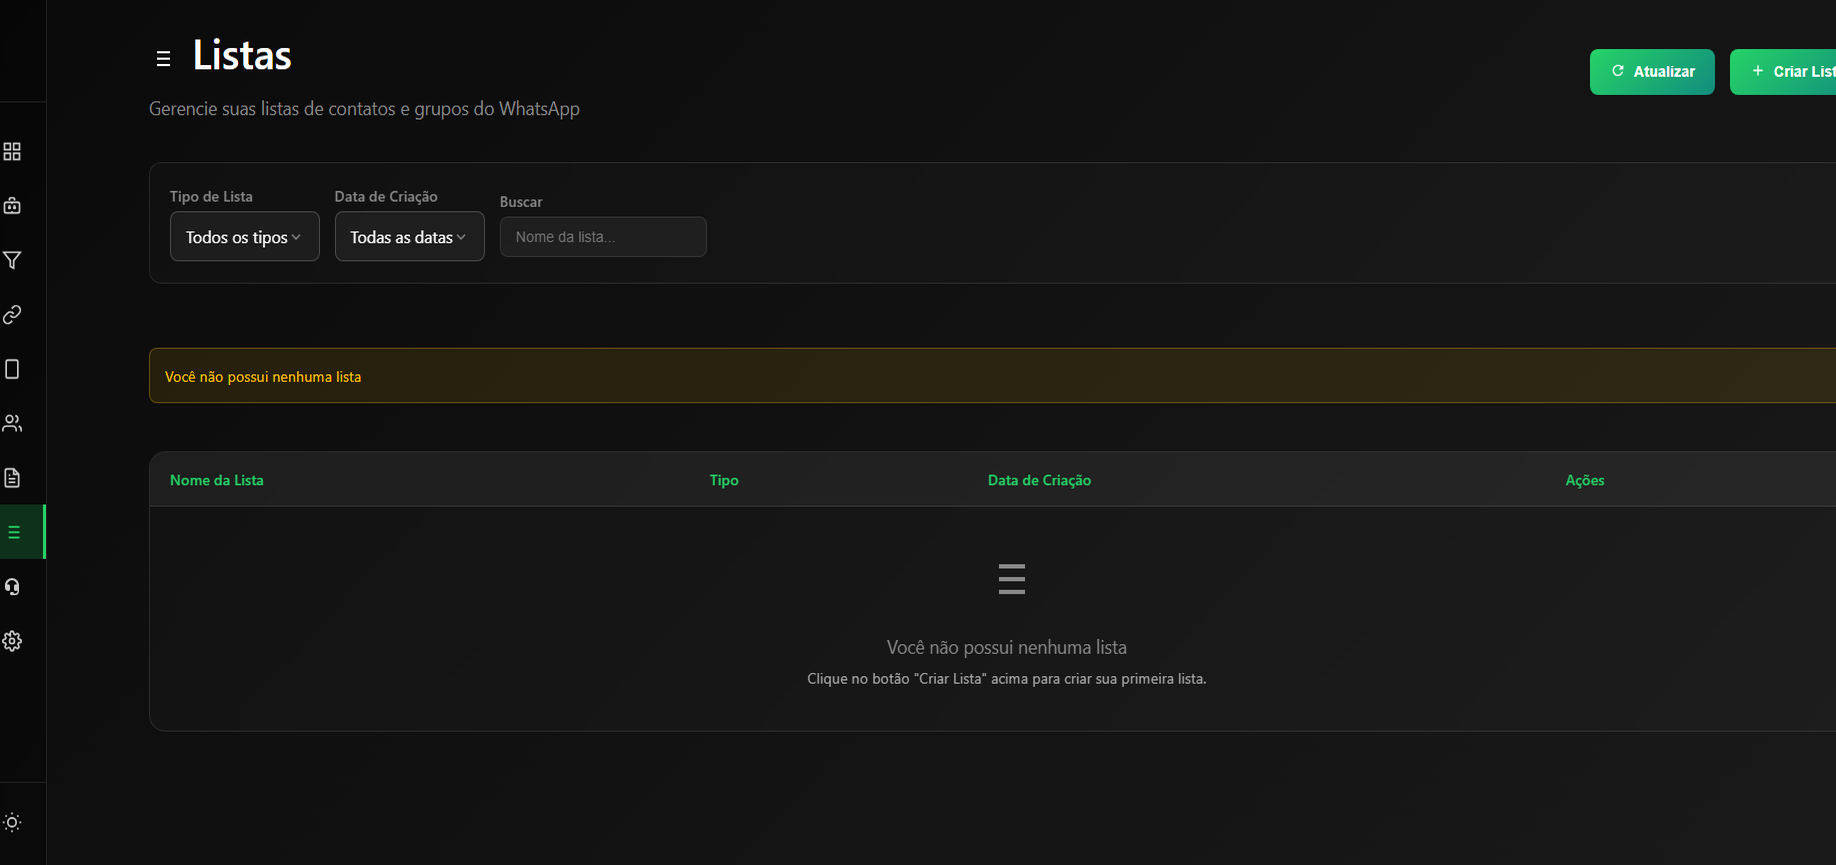Open the mobile device icon in sidebar

12,369
